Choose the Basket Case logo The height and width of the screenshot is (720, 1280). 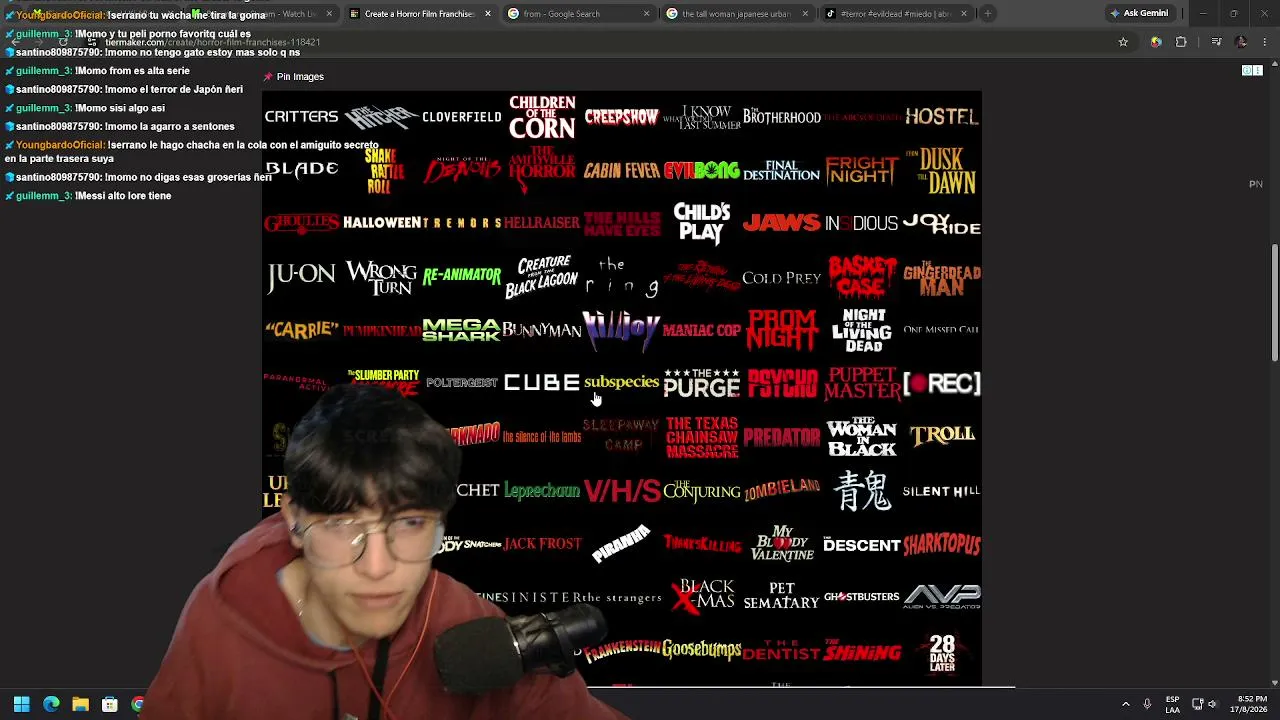862,276
